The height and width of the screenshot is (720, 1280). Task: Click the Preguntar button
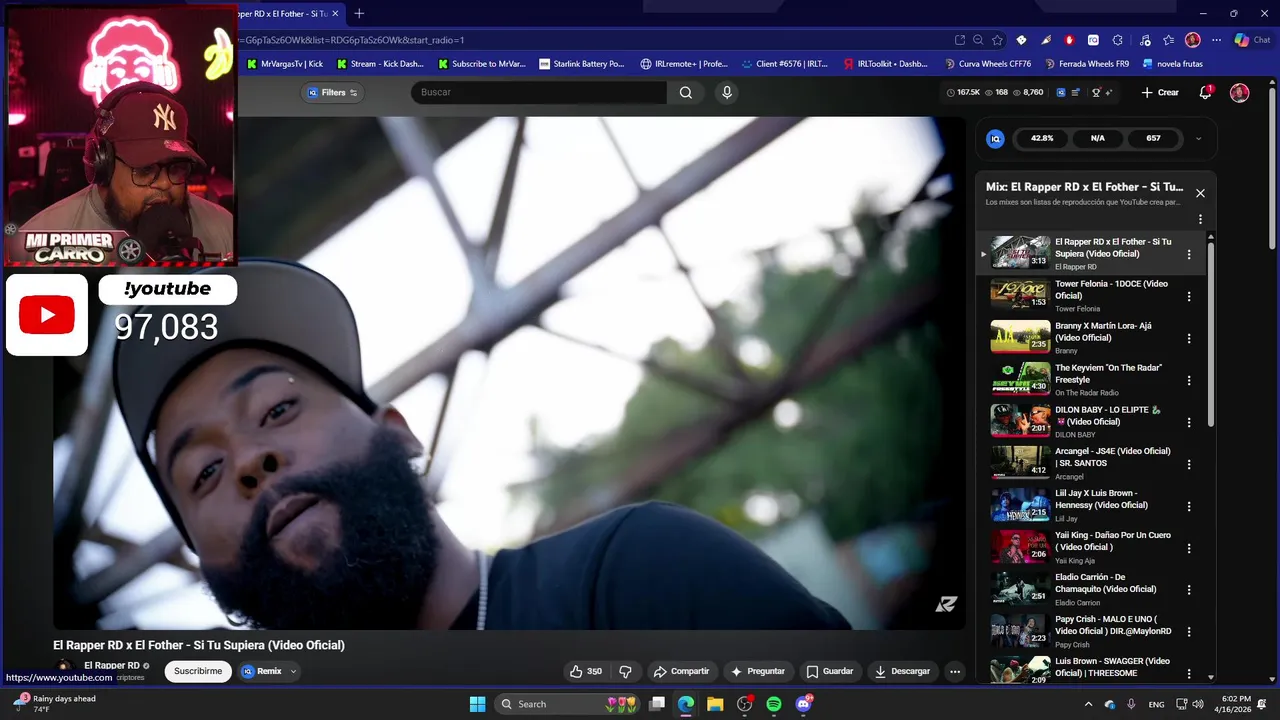point(758,671)
